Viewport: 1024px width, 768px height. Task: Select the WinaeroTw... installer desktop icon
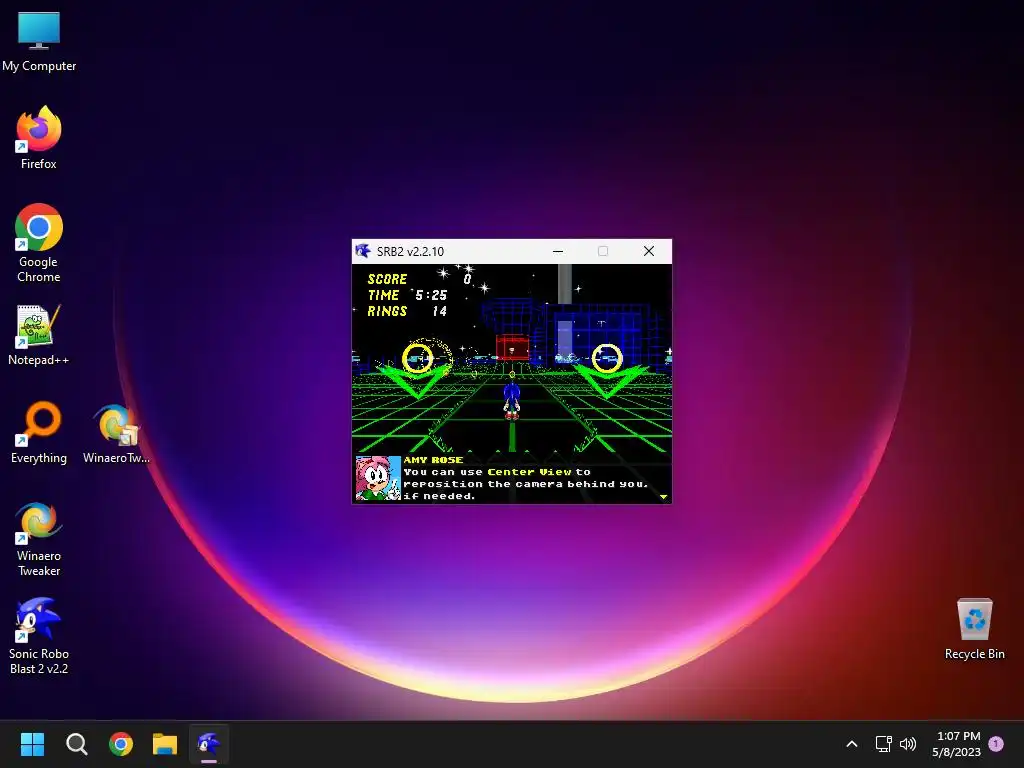click(116, 432)
